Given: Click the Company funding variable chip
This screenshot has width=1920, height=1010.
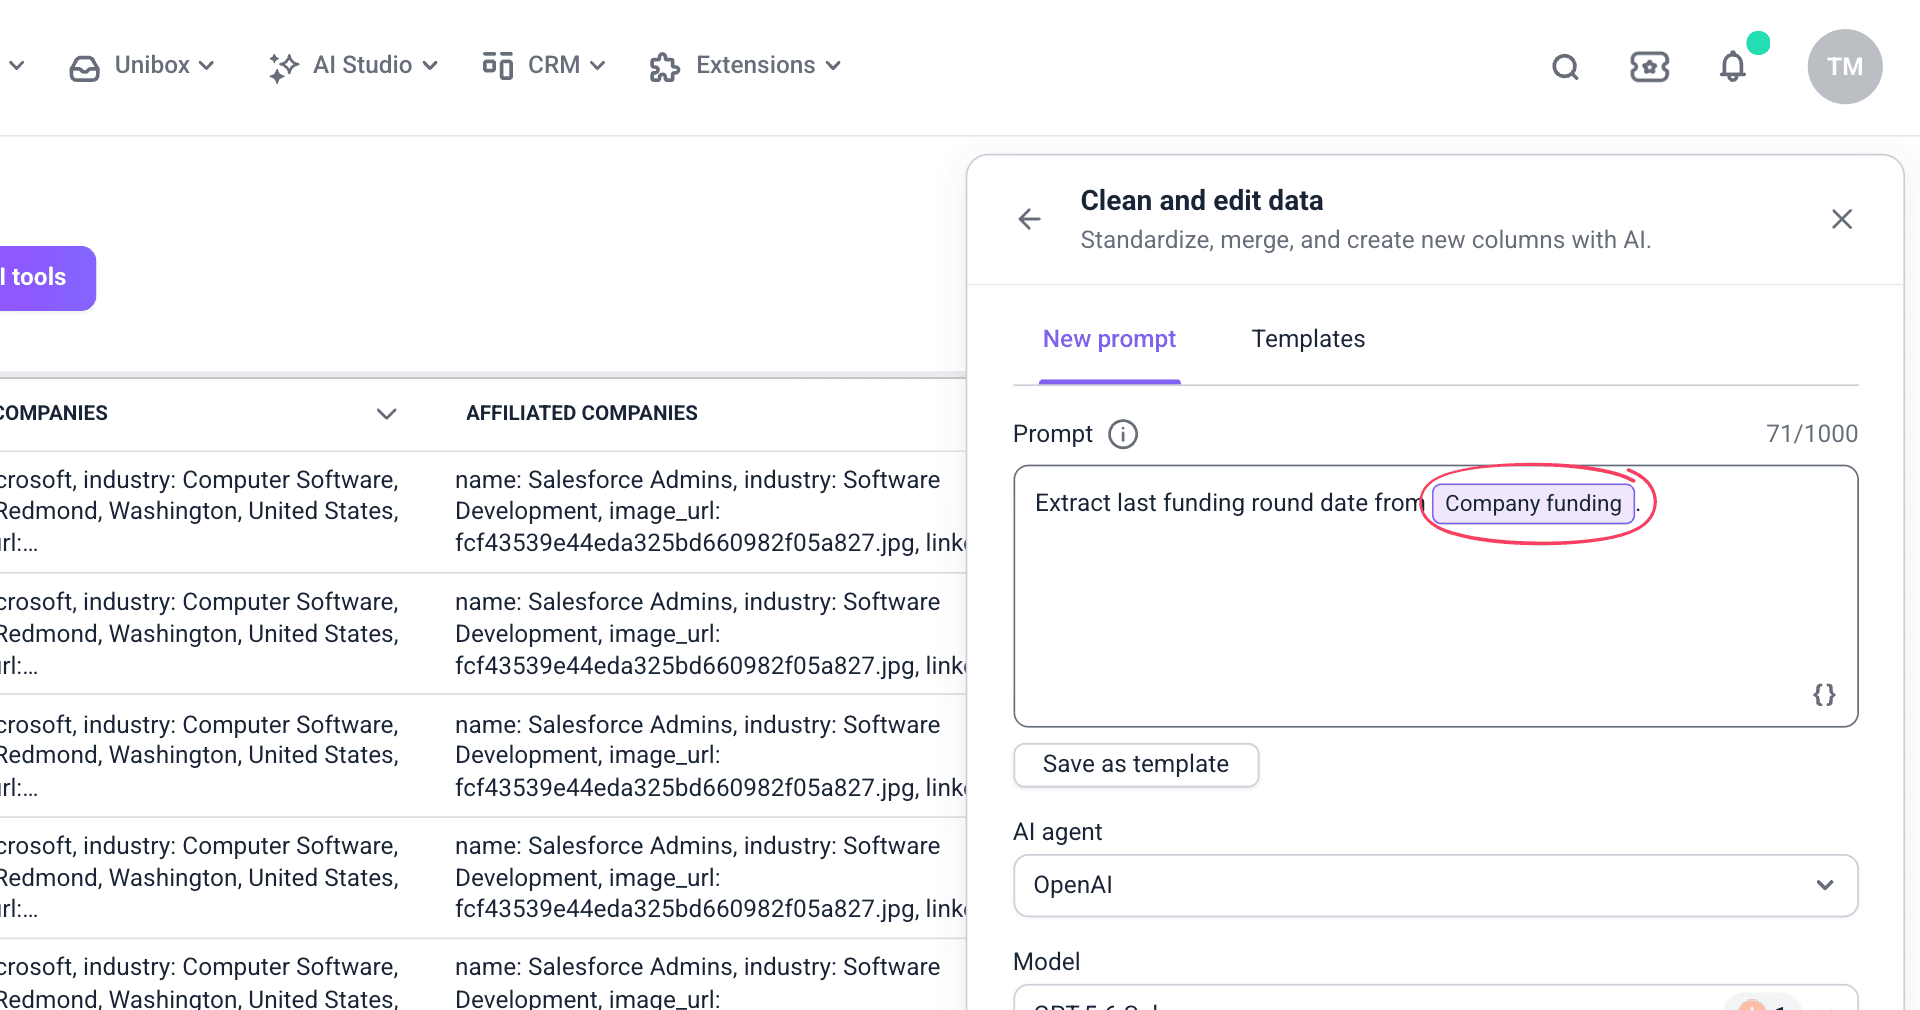Looking at the screenshot, I should tap(1533, 503).
